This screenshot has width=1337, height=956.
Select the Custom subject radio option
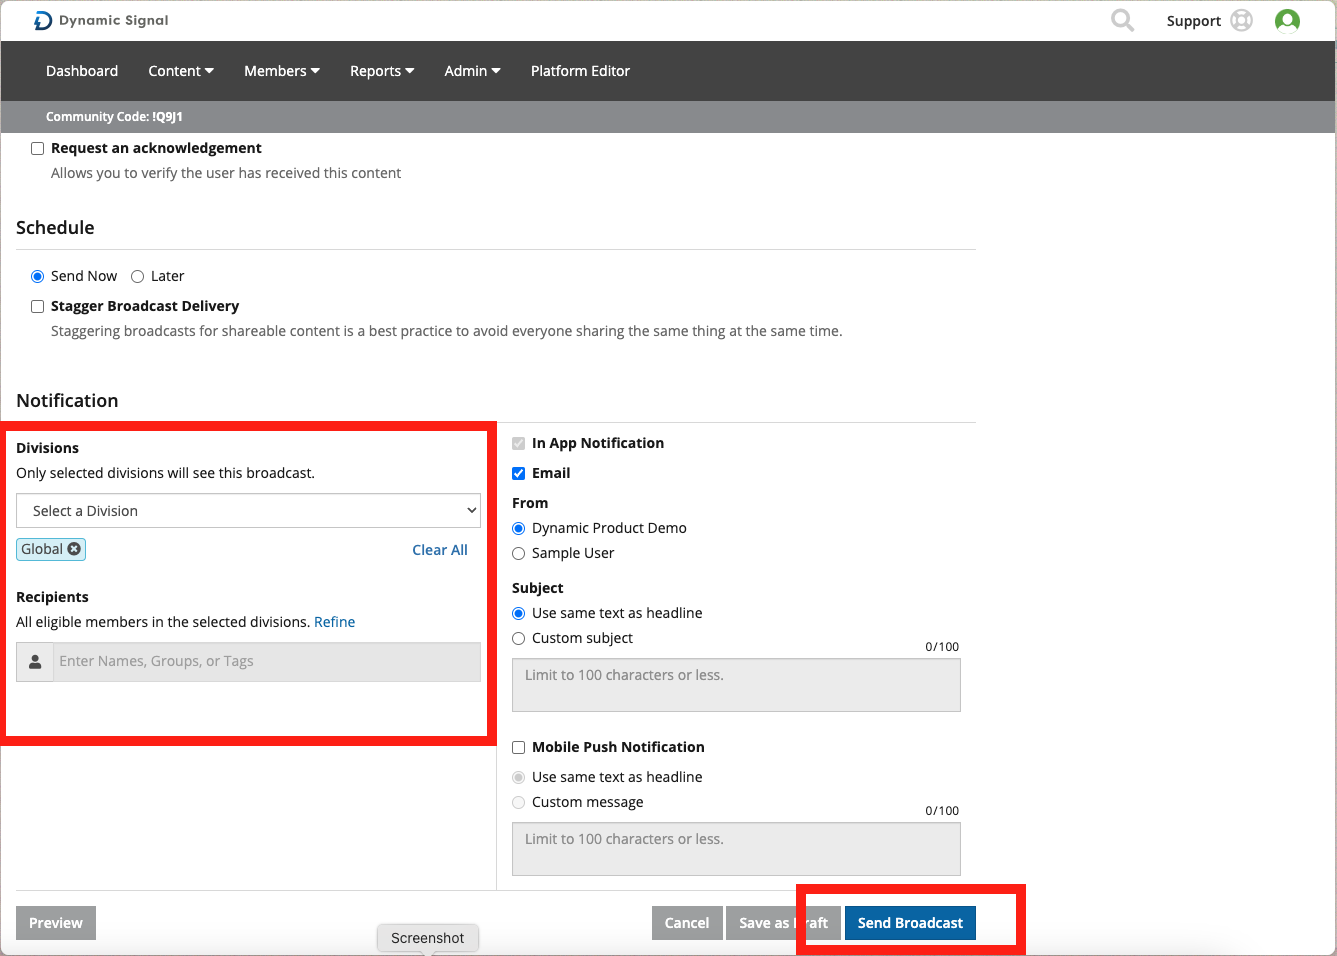518,638
